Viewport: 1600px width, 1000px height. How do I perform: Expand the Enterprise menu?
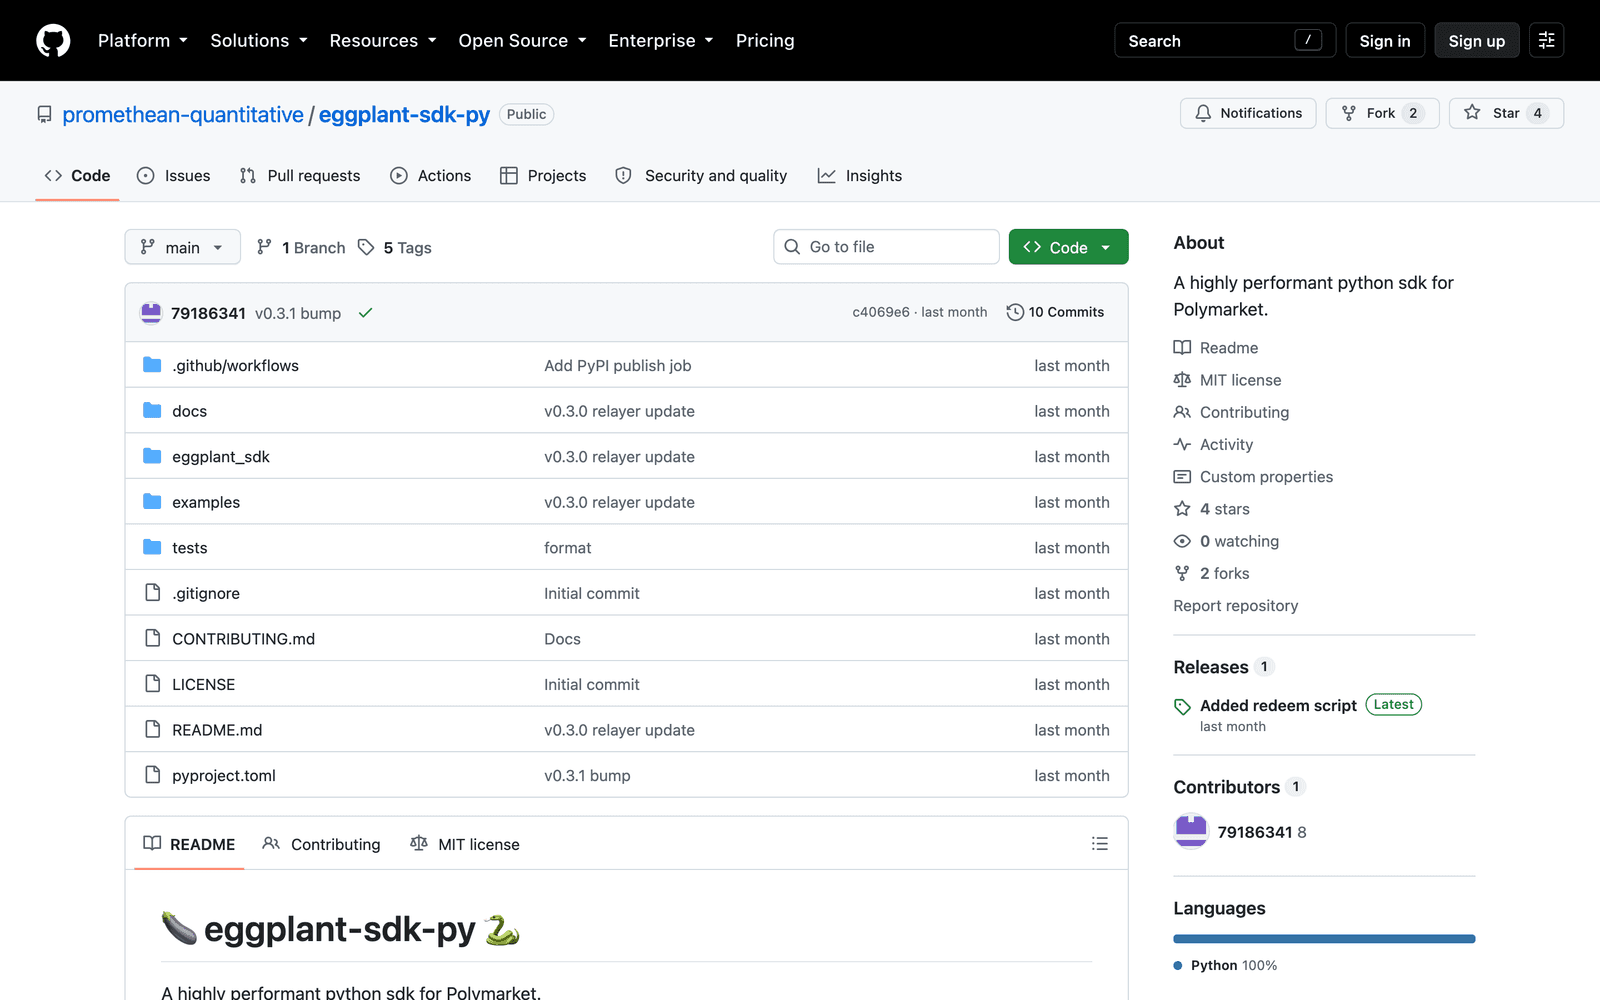[661, 41]
